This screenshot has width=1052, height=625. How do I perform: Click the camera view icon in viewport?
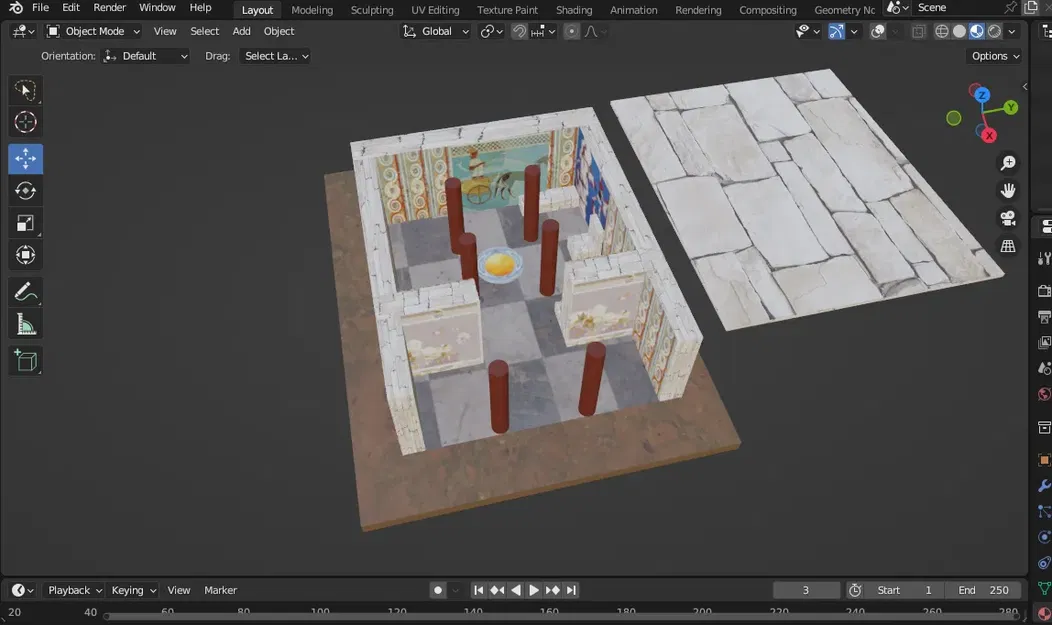point(1007,218)
